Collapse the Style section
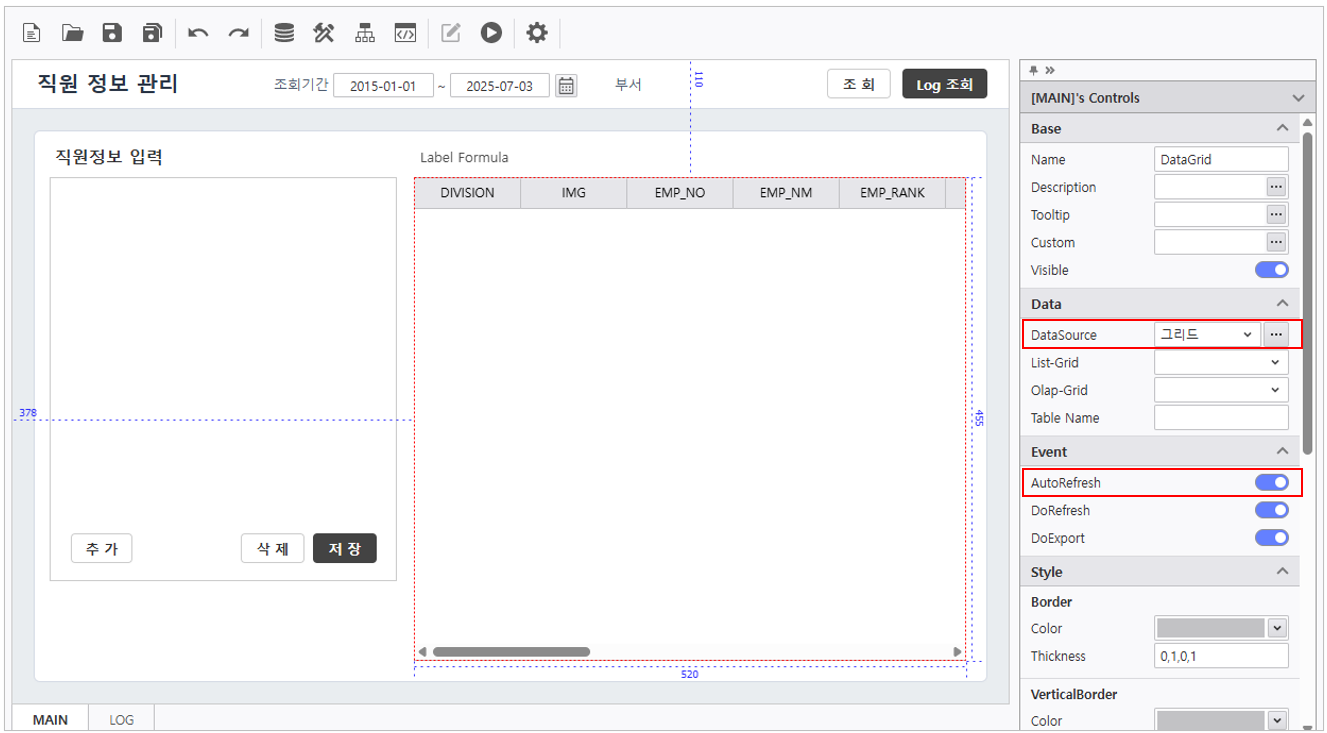1327x733 pixels. coord(1282,572)
